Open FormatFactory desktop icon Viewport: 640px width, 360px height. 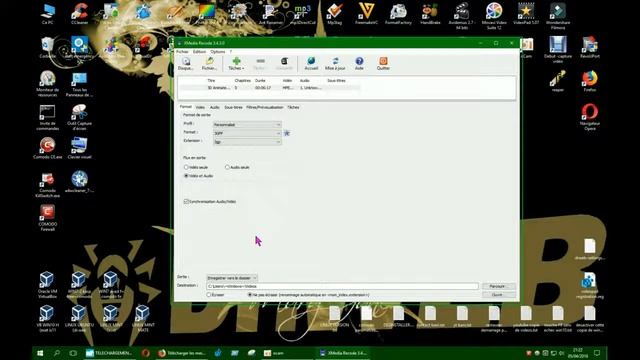(x=398, y=14)
